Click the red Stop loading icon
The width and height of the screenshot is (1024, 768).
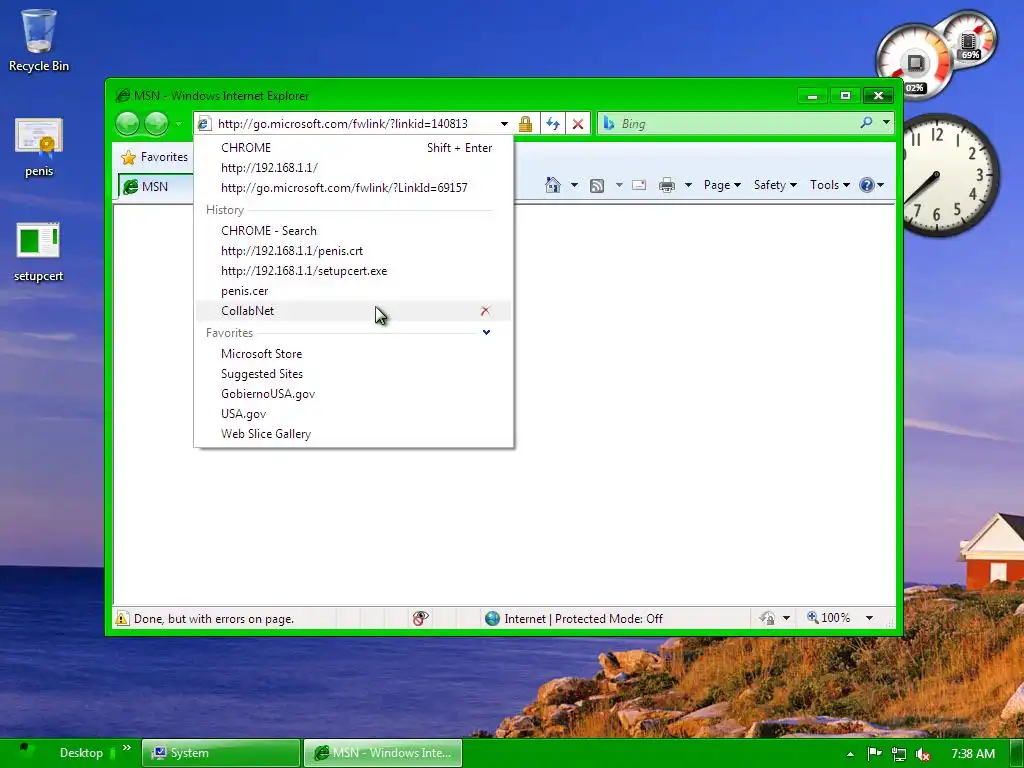coord(578,123)
